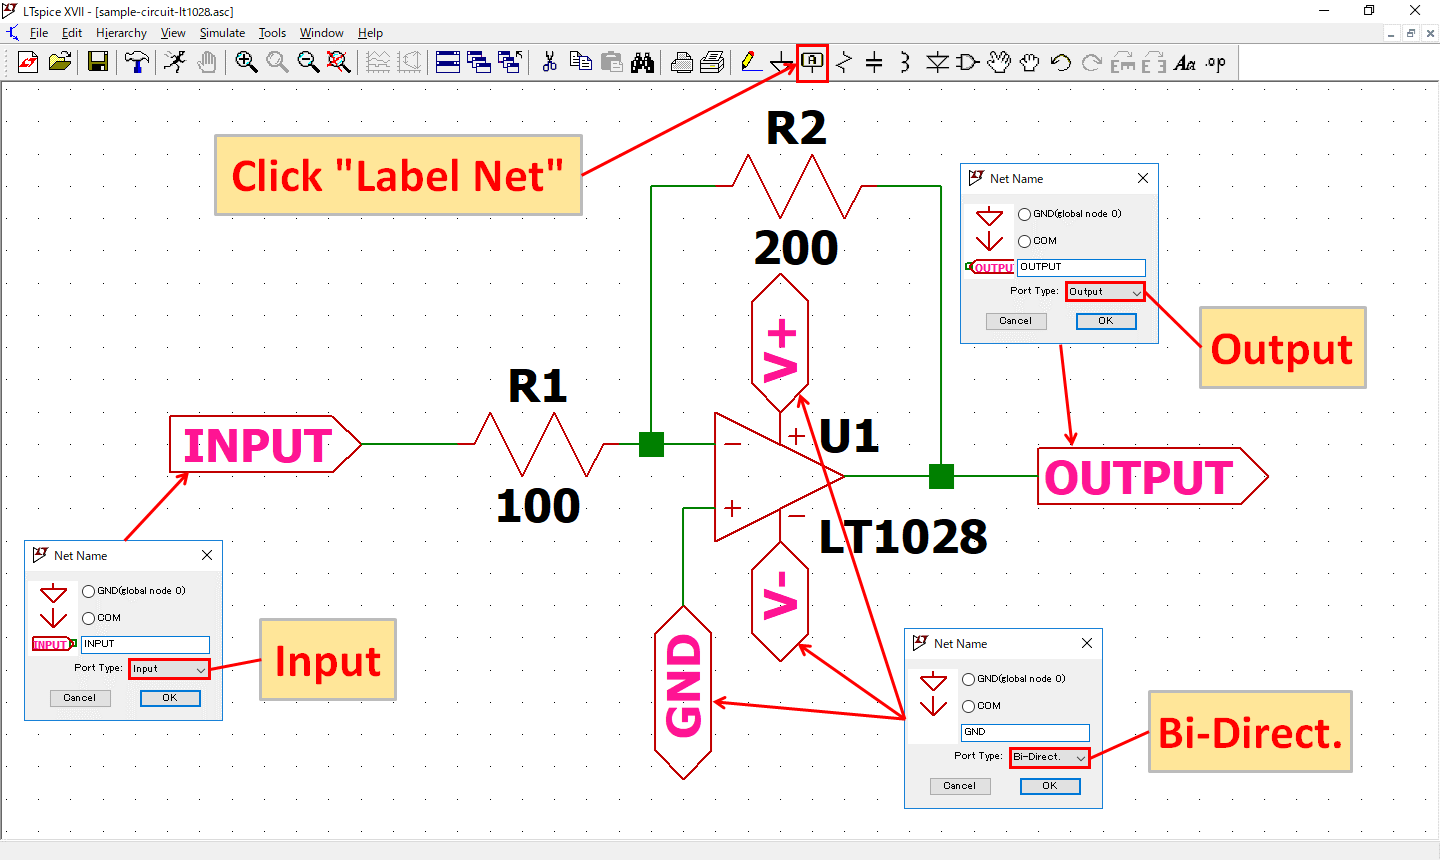This screenshot has height=860, width=1440.
Task: Open Control Panel hammer icon
Action: (x=137, y=62)
